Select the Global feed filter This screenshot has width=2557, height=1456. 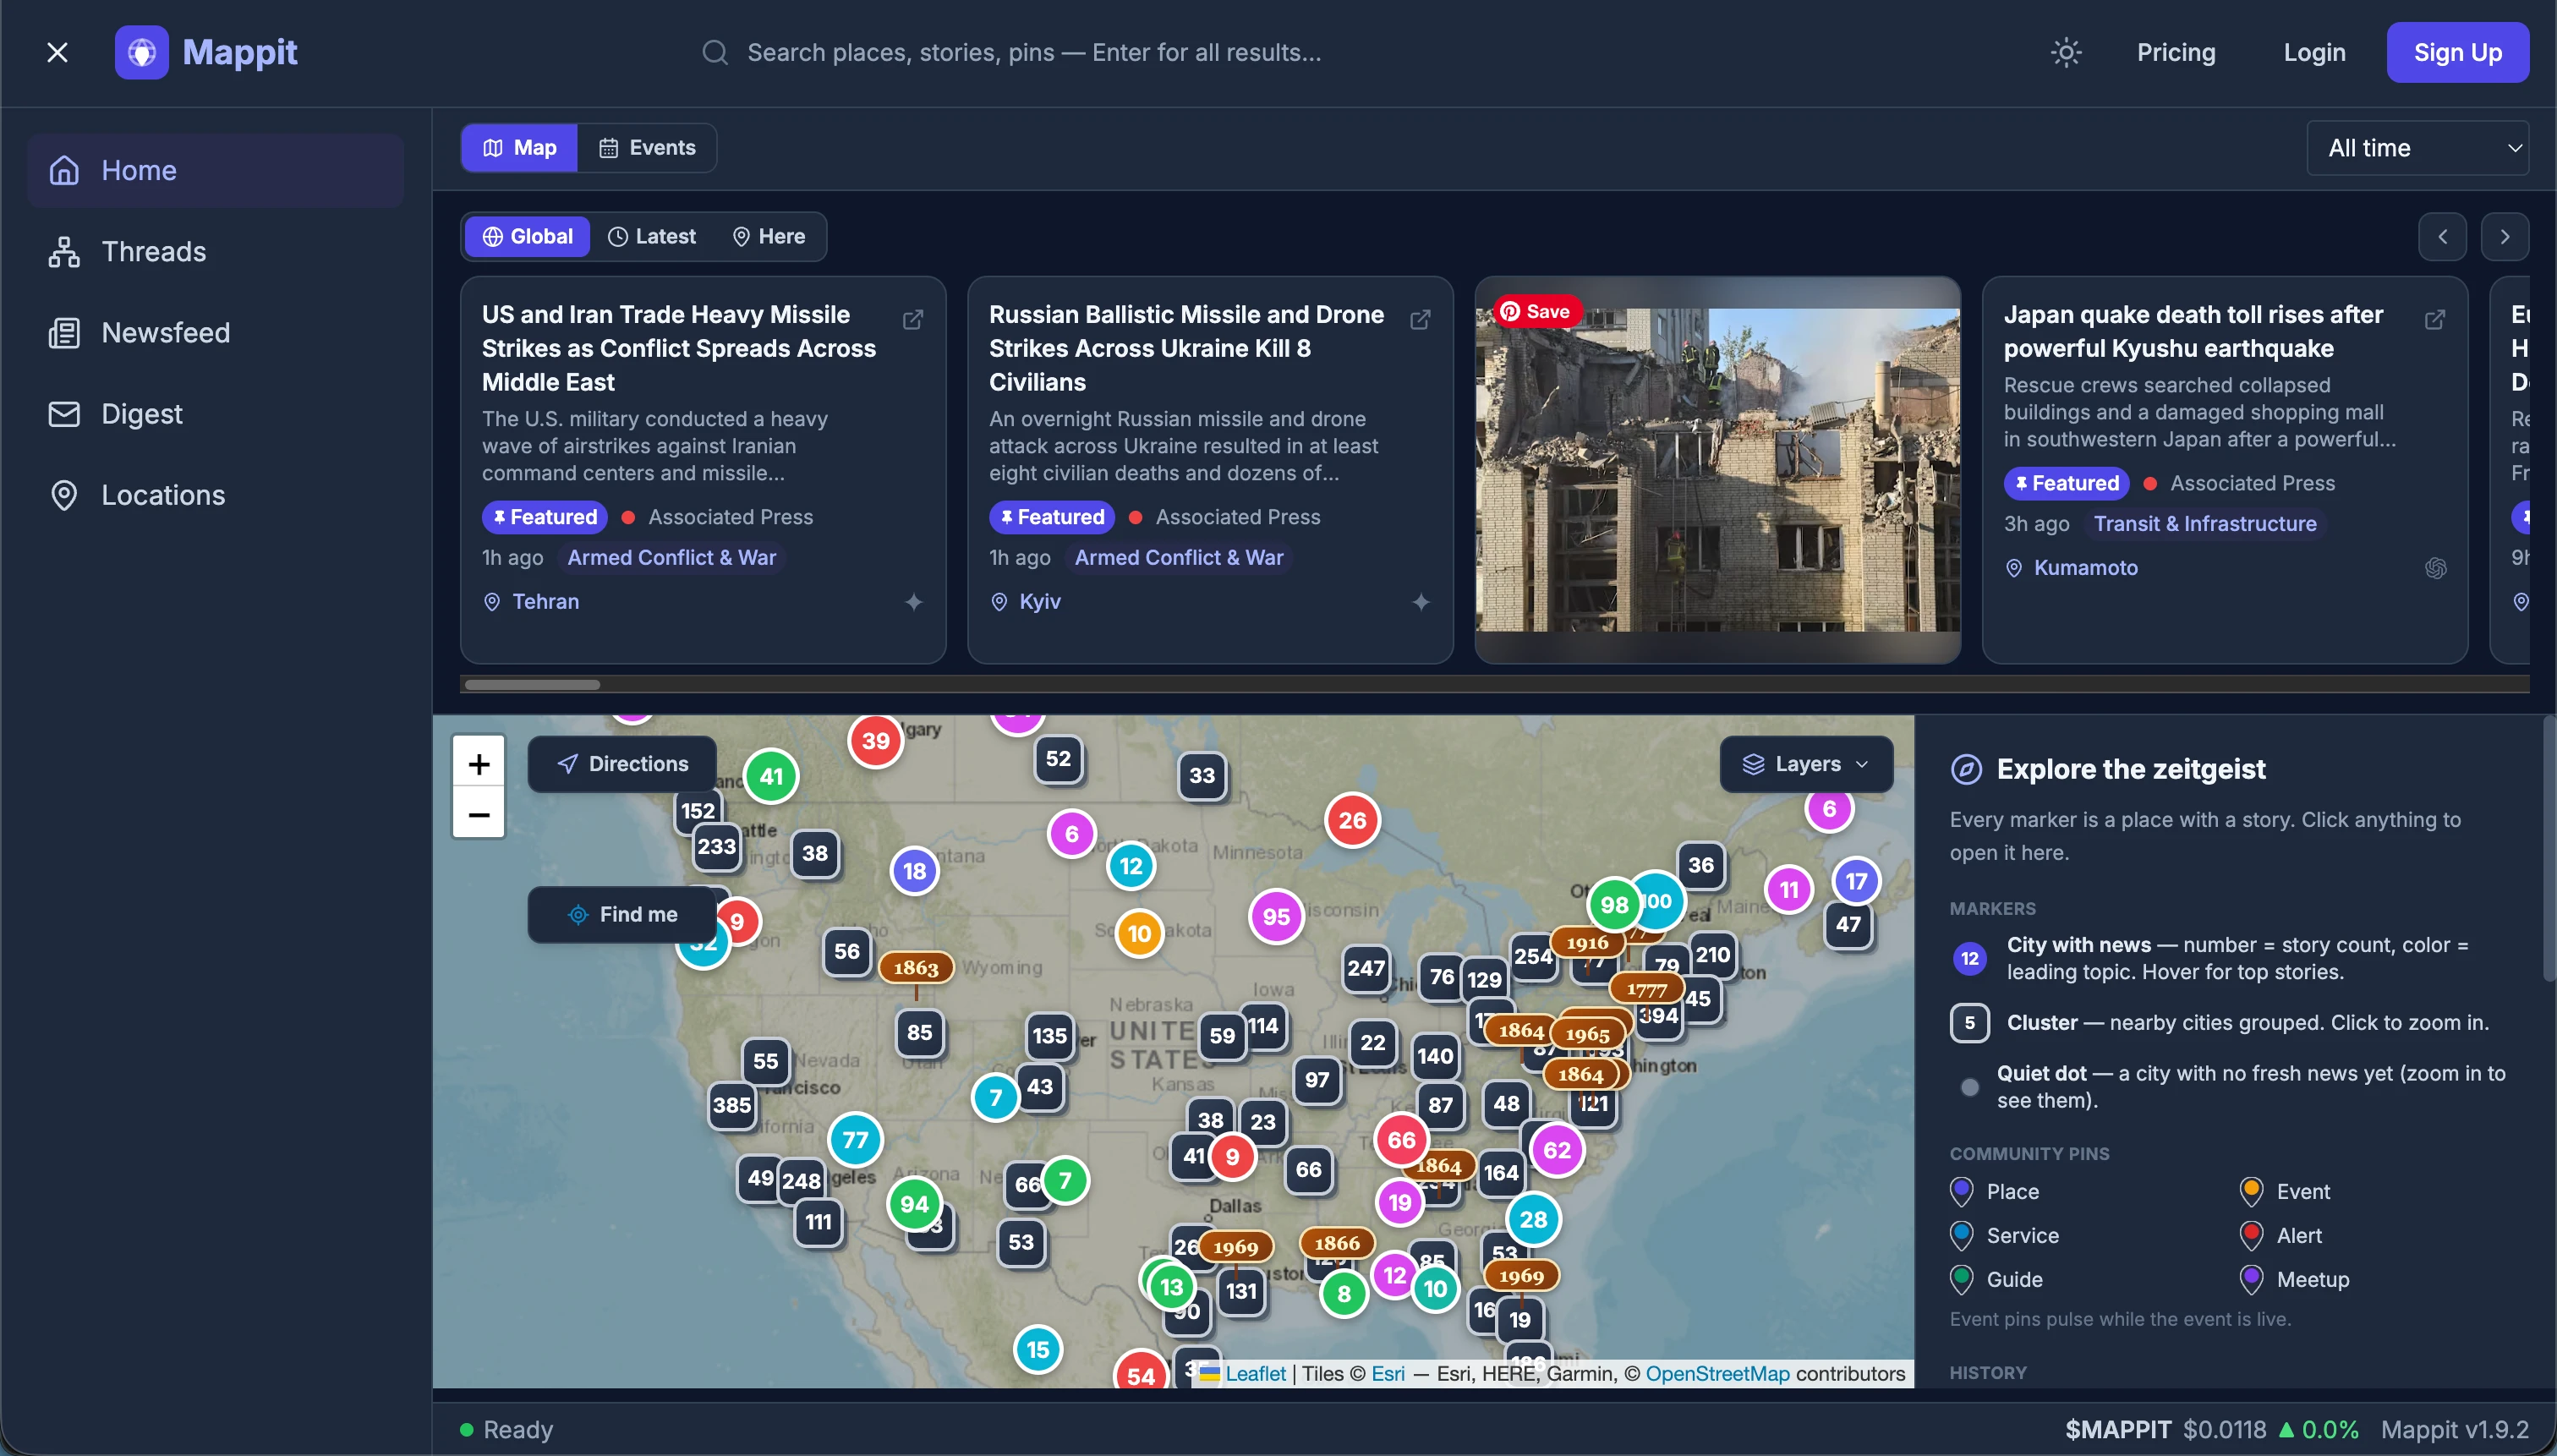527,237
